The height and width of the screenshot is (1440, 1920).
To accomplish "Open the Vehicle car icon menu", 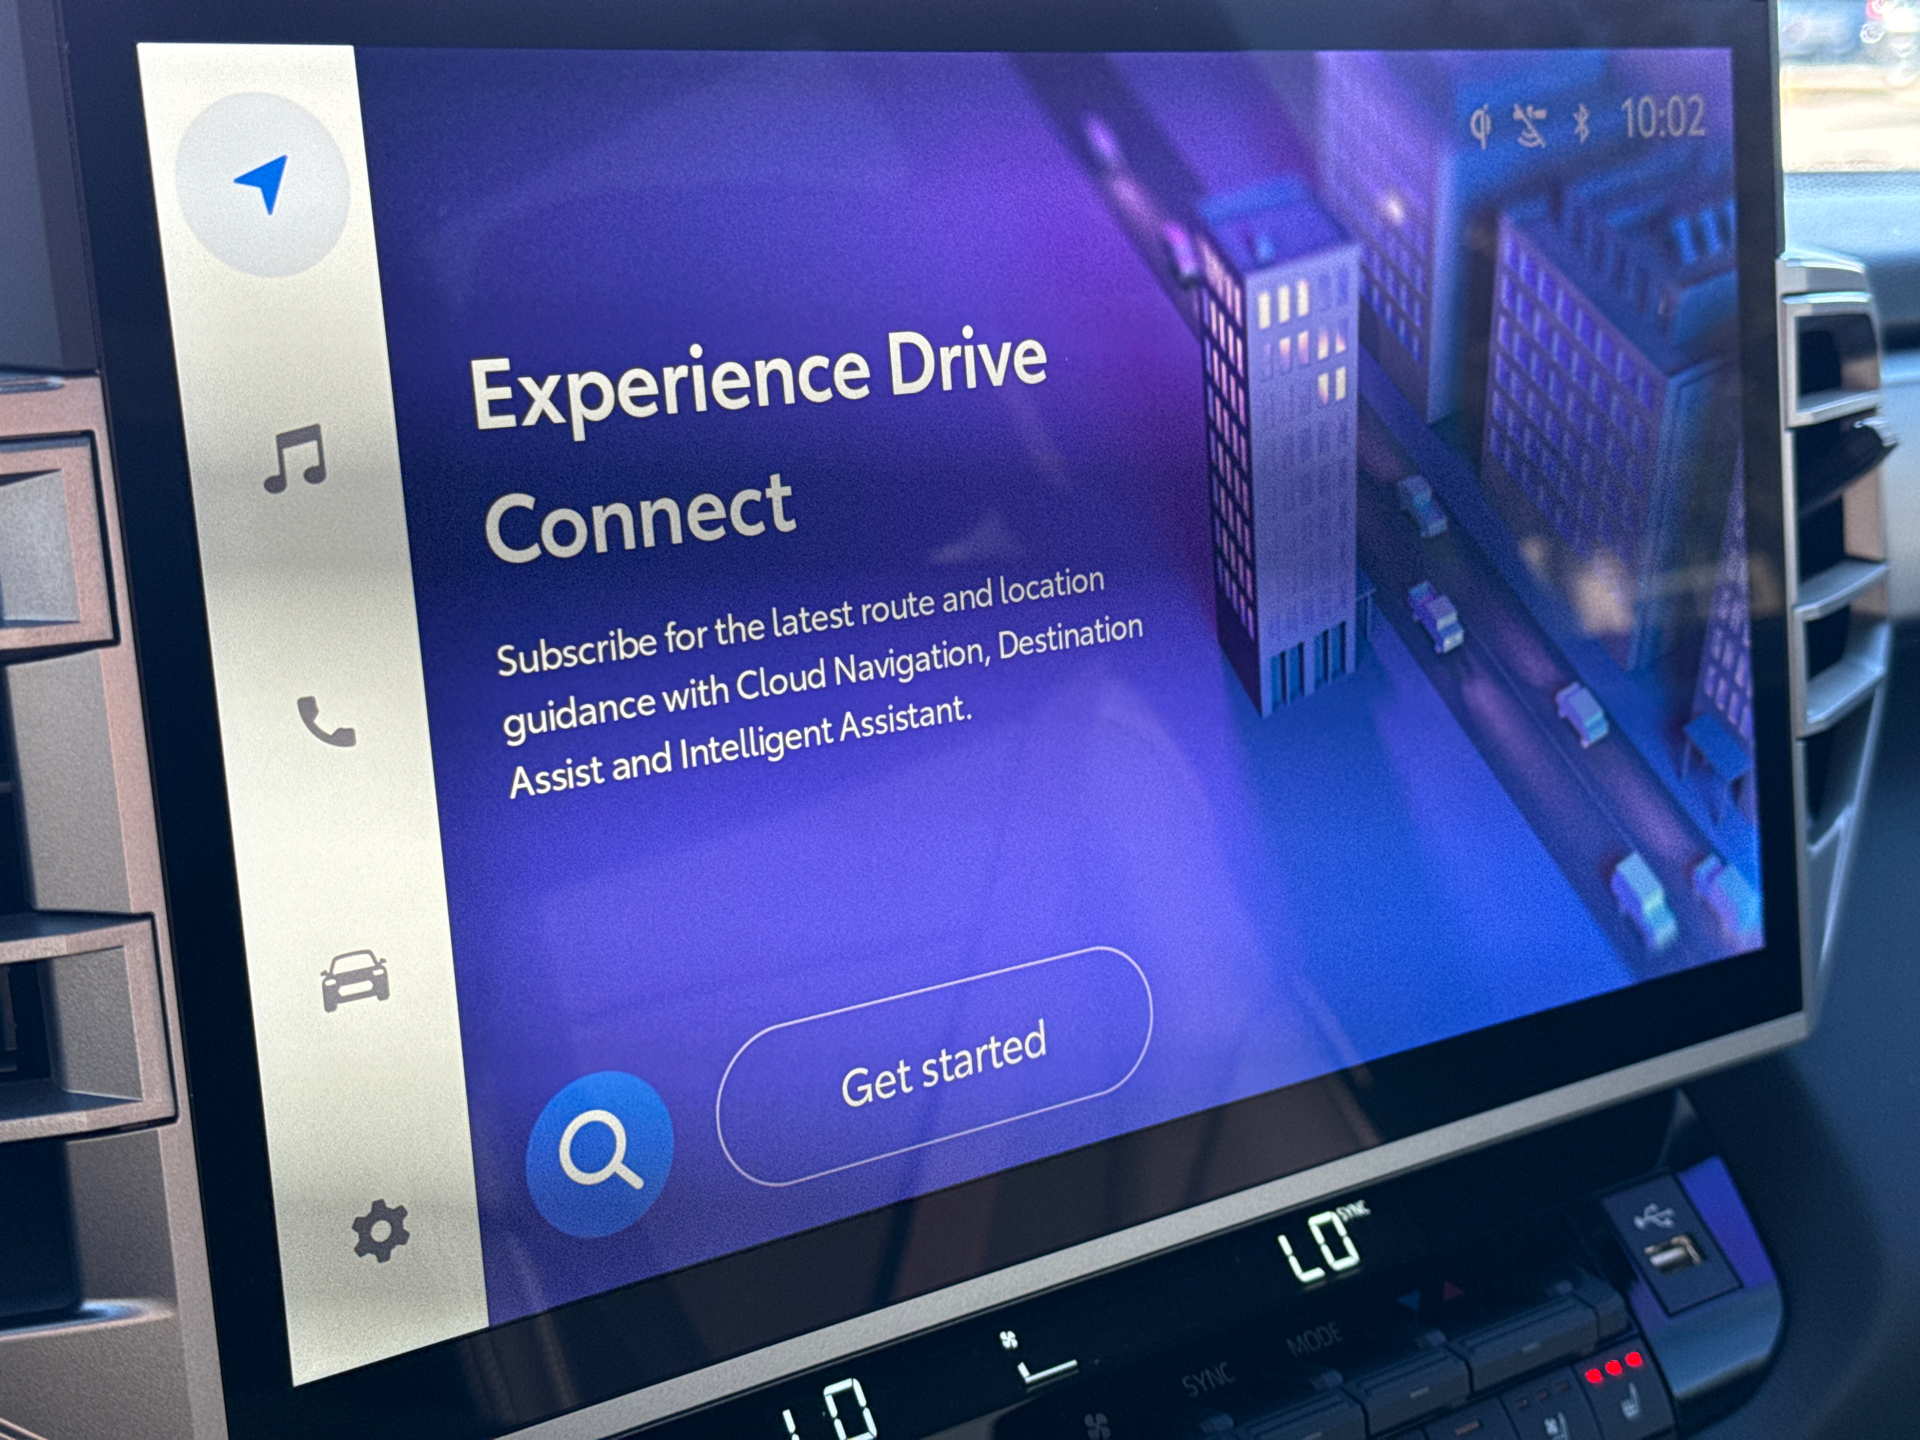I will [x=354, y=980].
